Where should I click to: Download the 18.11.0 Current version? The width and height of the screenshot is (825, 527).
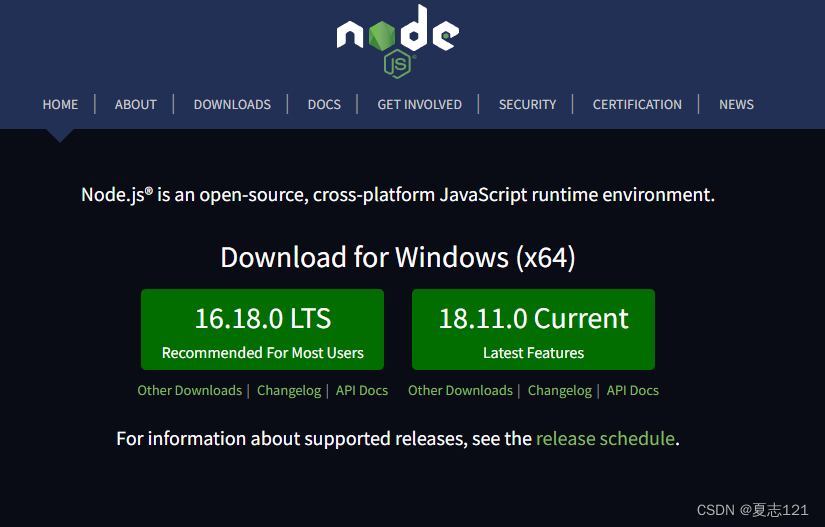[534, 329]
